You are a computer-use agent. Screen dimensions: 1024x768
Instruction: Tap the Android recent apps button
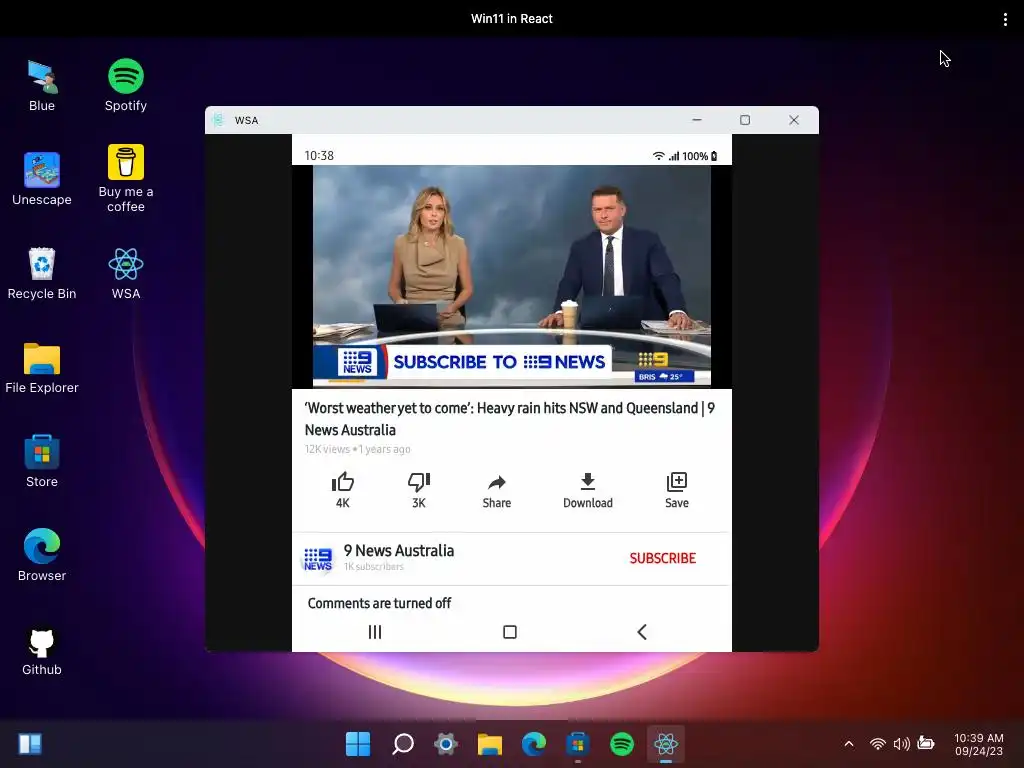coord(375,632)
